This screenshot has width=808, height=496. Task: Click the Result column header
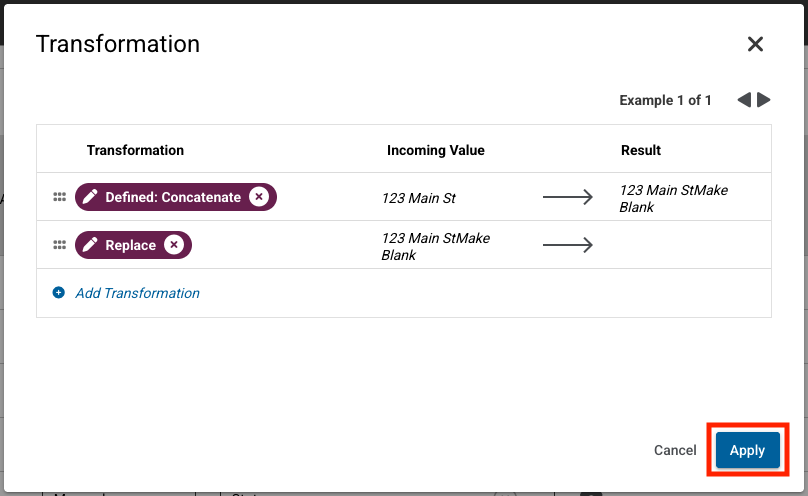(641, 150)
